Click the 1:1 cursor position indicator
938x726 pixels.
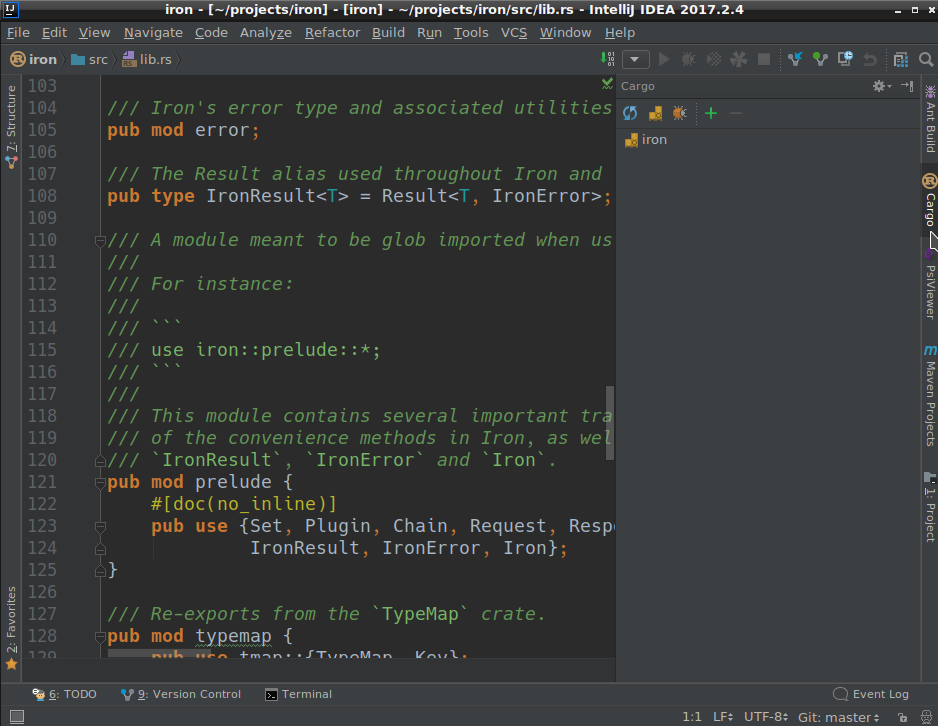point(692,717)
